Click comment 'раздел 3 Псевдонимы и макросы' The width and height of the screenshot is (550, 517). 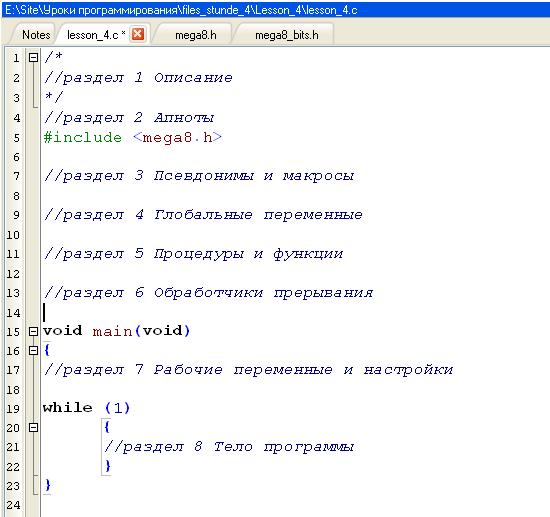[x=199, y=175]
